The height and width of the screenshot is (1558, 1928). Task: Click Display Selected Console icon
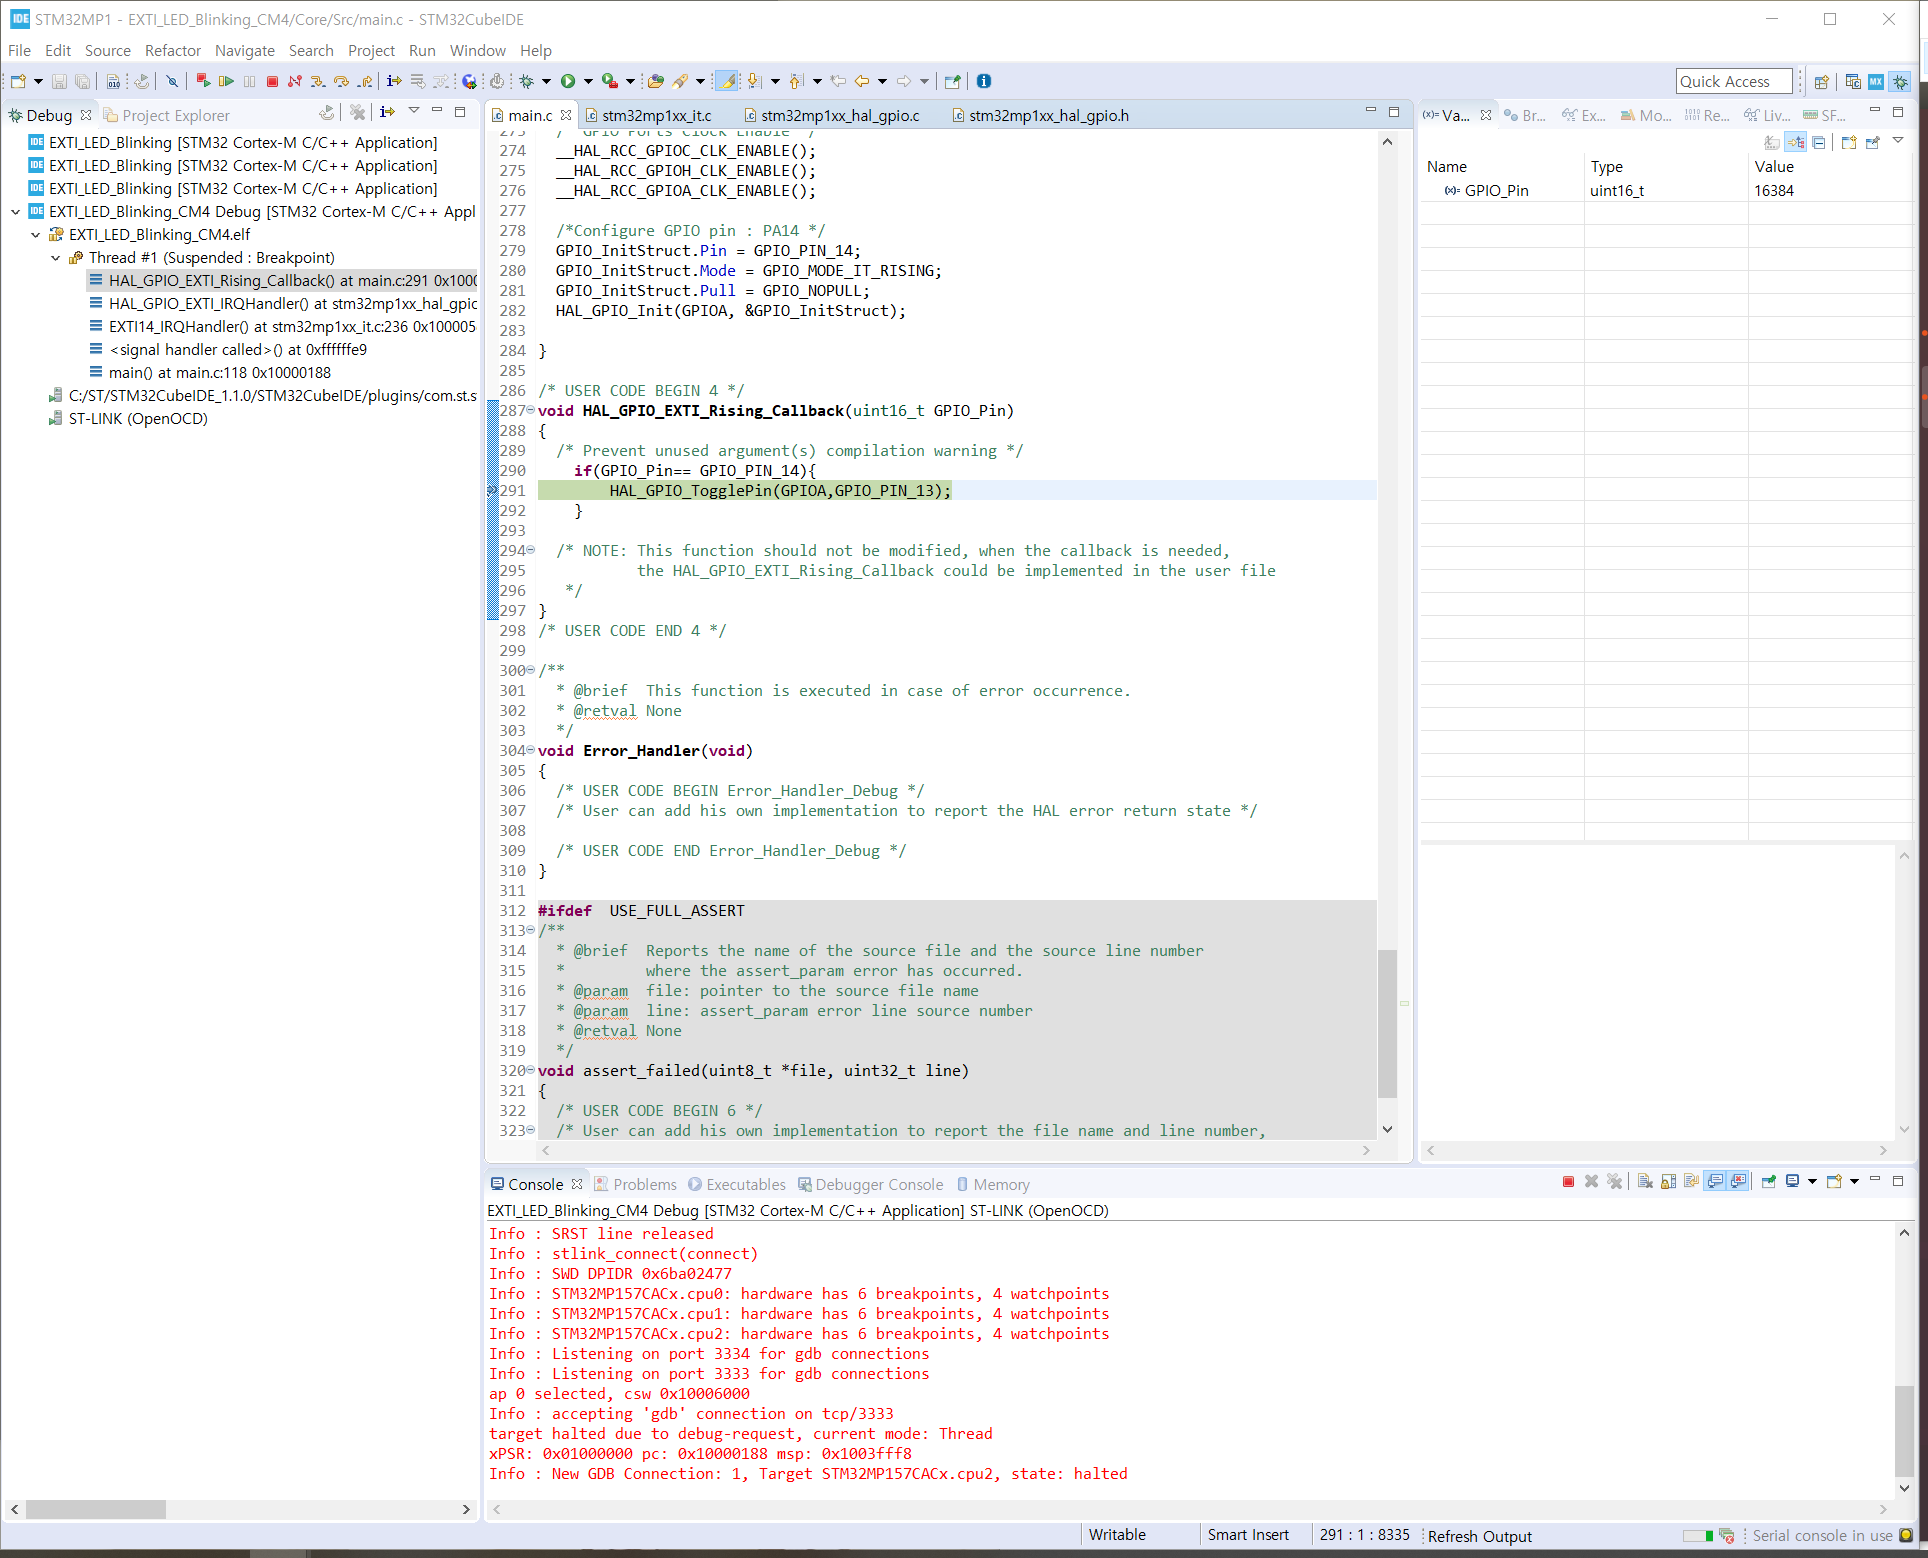tap(1793, 1182)
